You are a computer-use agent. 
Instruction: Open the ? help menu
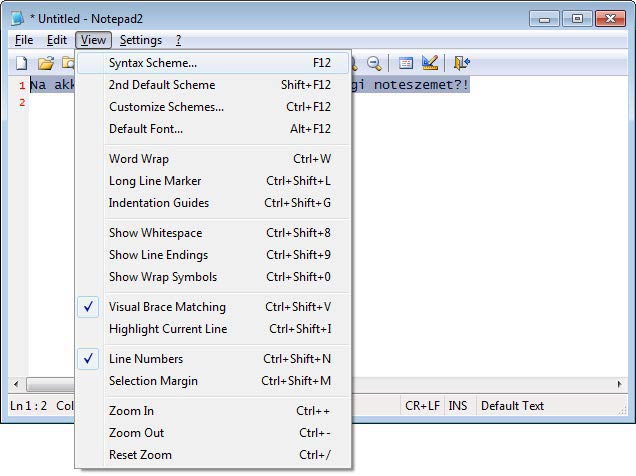point(178,40)
